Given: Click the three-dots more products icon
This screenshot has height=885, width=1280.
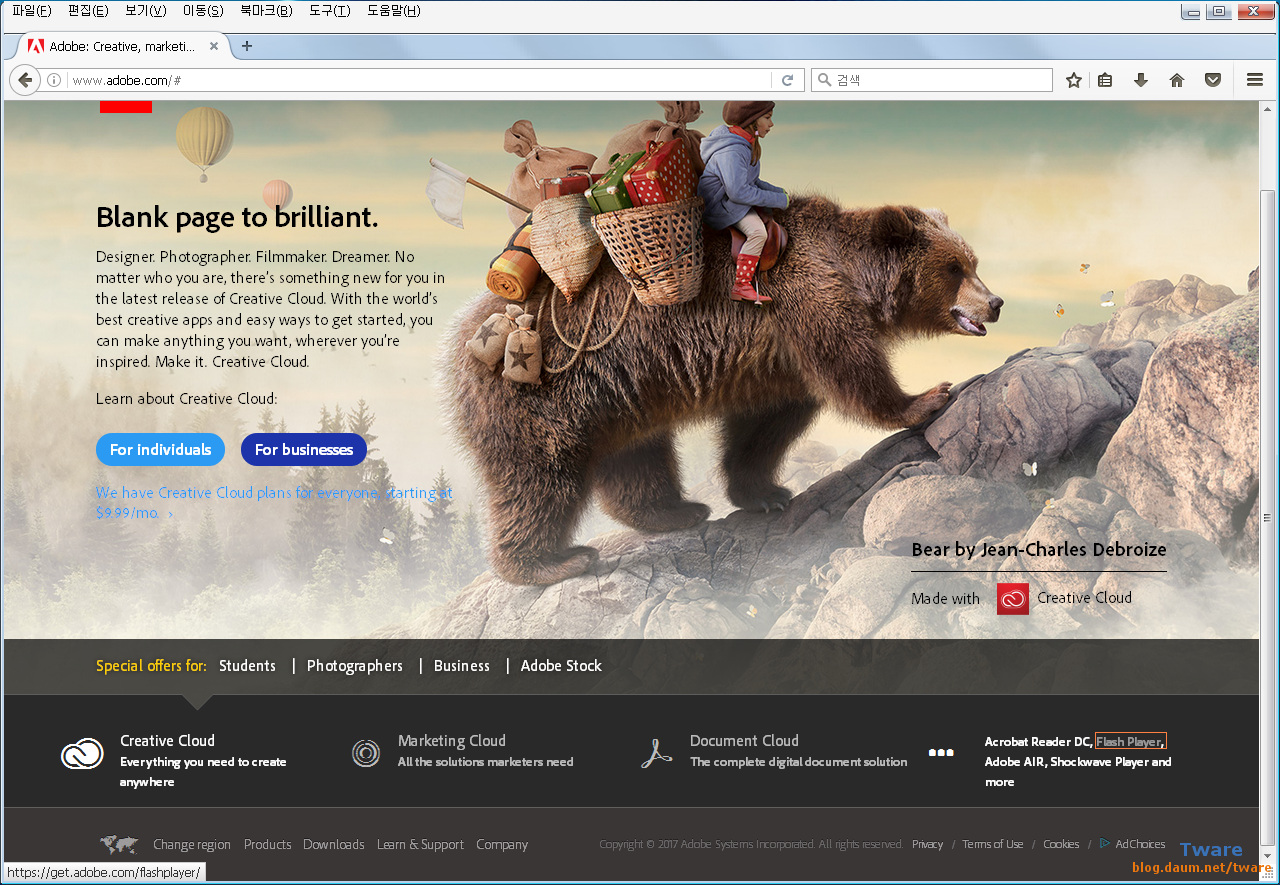Looking at the screenshot, I should tap(941, 753).
